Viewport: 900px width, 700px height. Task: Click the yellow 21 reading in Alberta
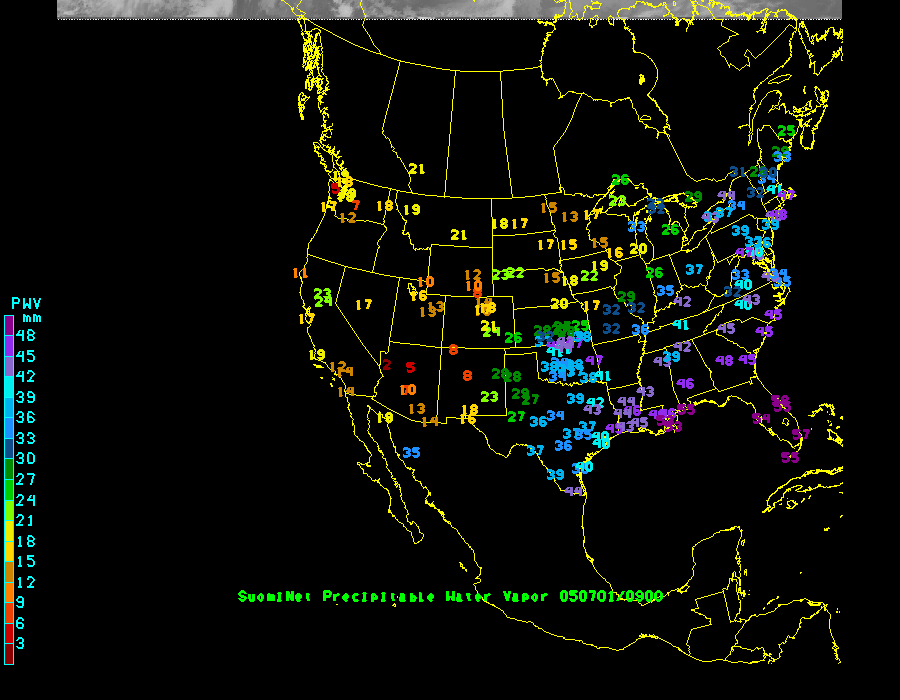[x=417, y=169]
